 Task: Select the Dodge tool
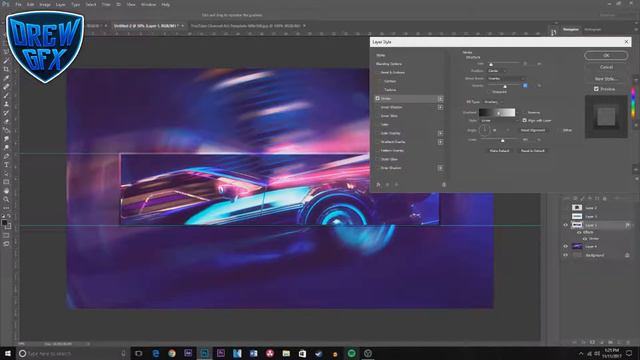pyautogui.click(x=6, y=147)
